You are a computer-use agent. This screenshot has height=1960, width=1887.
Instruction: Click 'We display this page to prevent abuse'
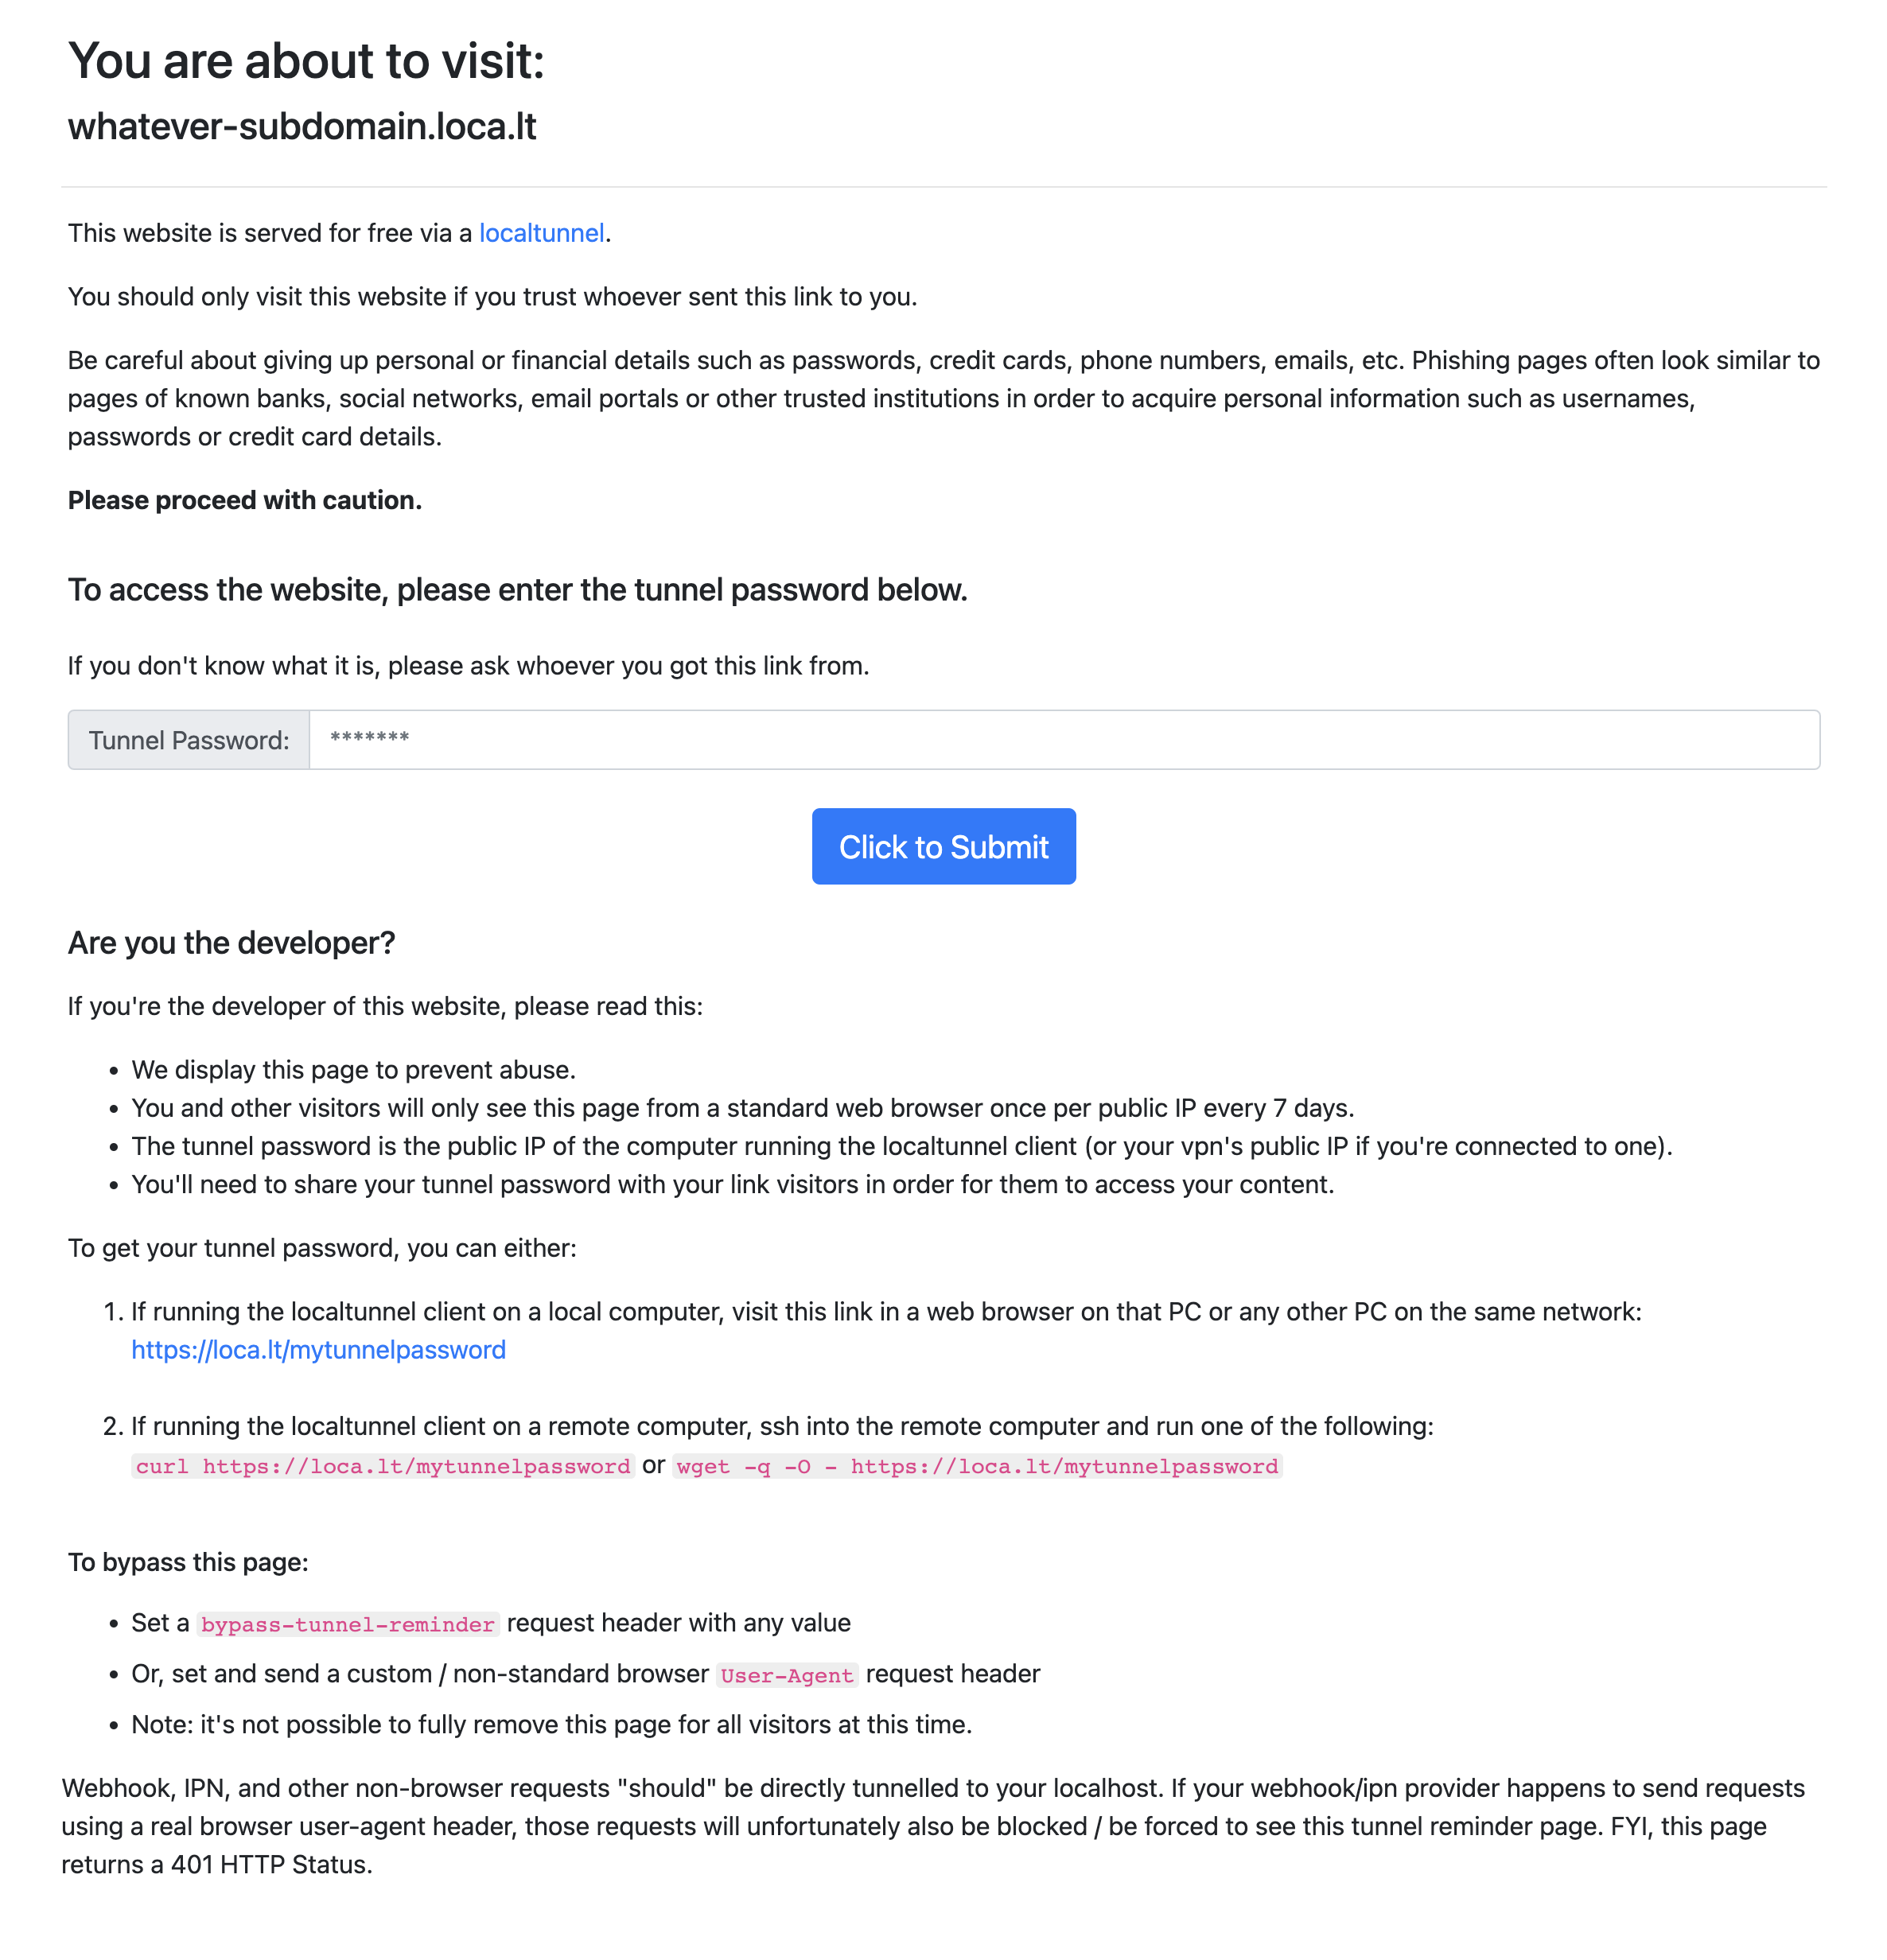pyautogui.click(x=353, y=1070)
